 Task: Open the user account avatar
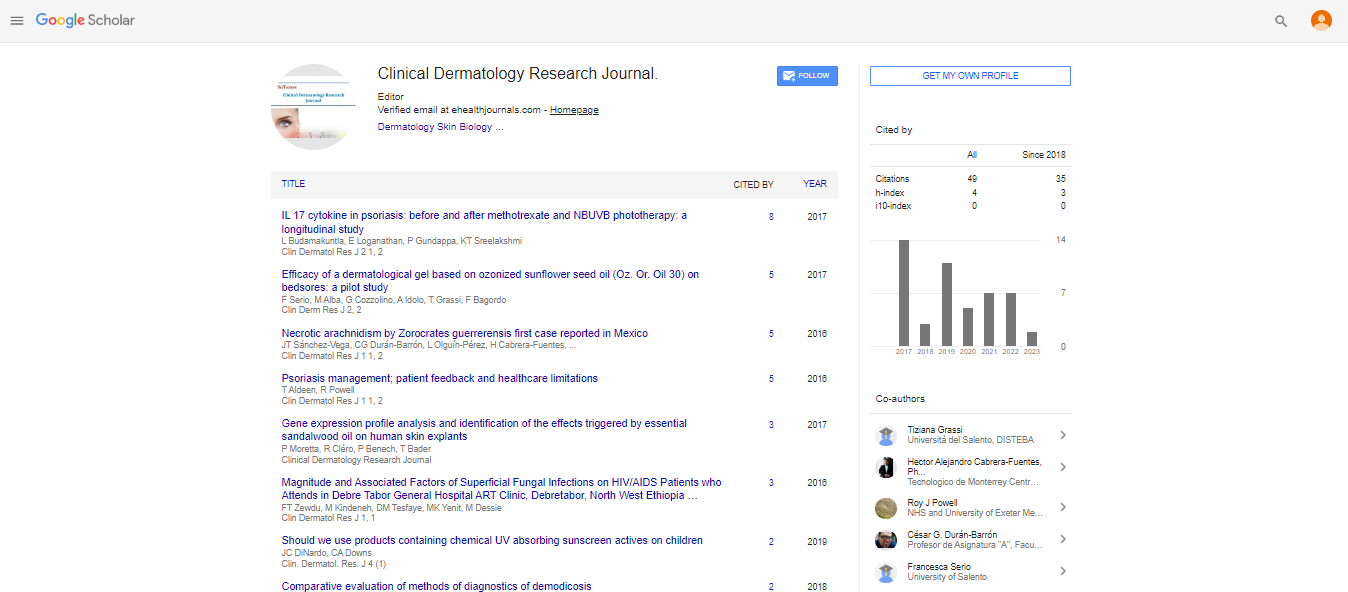tap(1321, 20)
